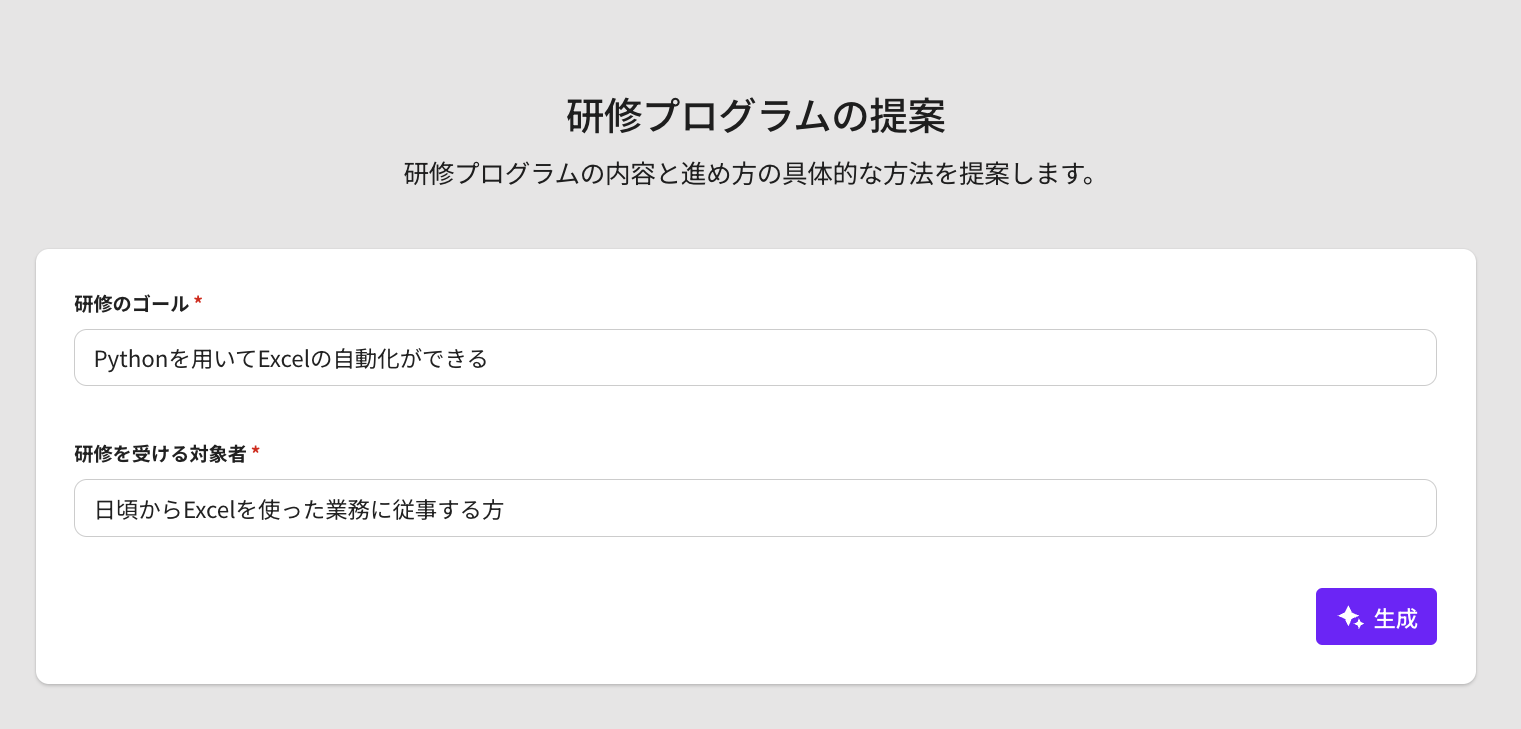The height and width of the screenshot is (729, 1521).
Task: Click the 研修プログラムの提案 page heading
Action: [x=755, y=117]
